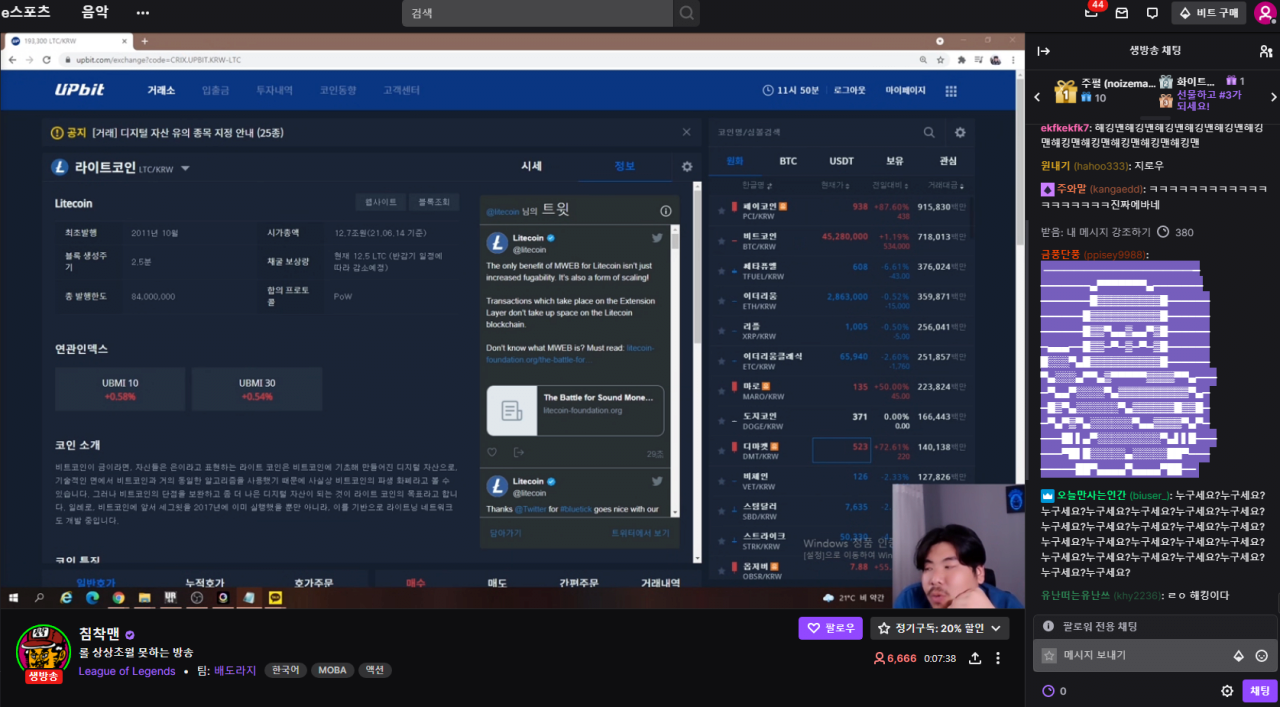Select the 시세 tab on Litecoin panel
This screenshot has width=1280, height=707.
531,166
